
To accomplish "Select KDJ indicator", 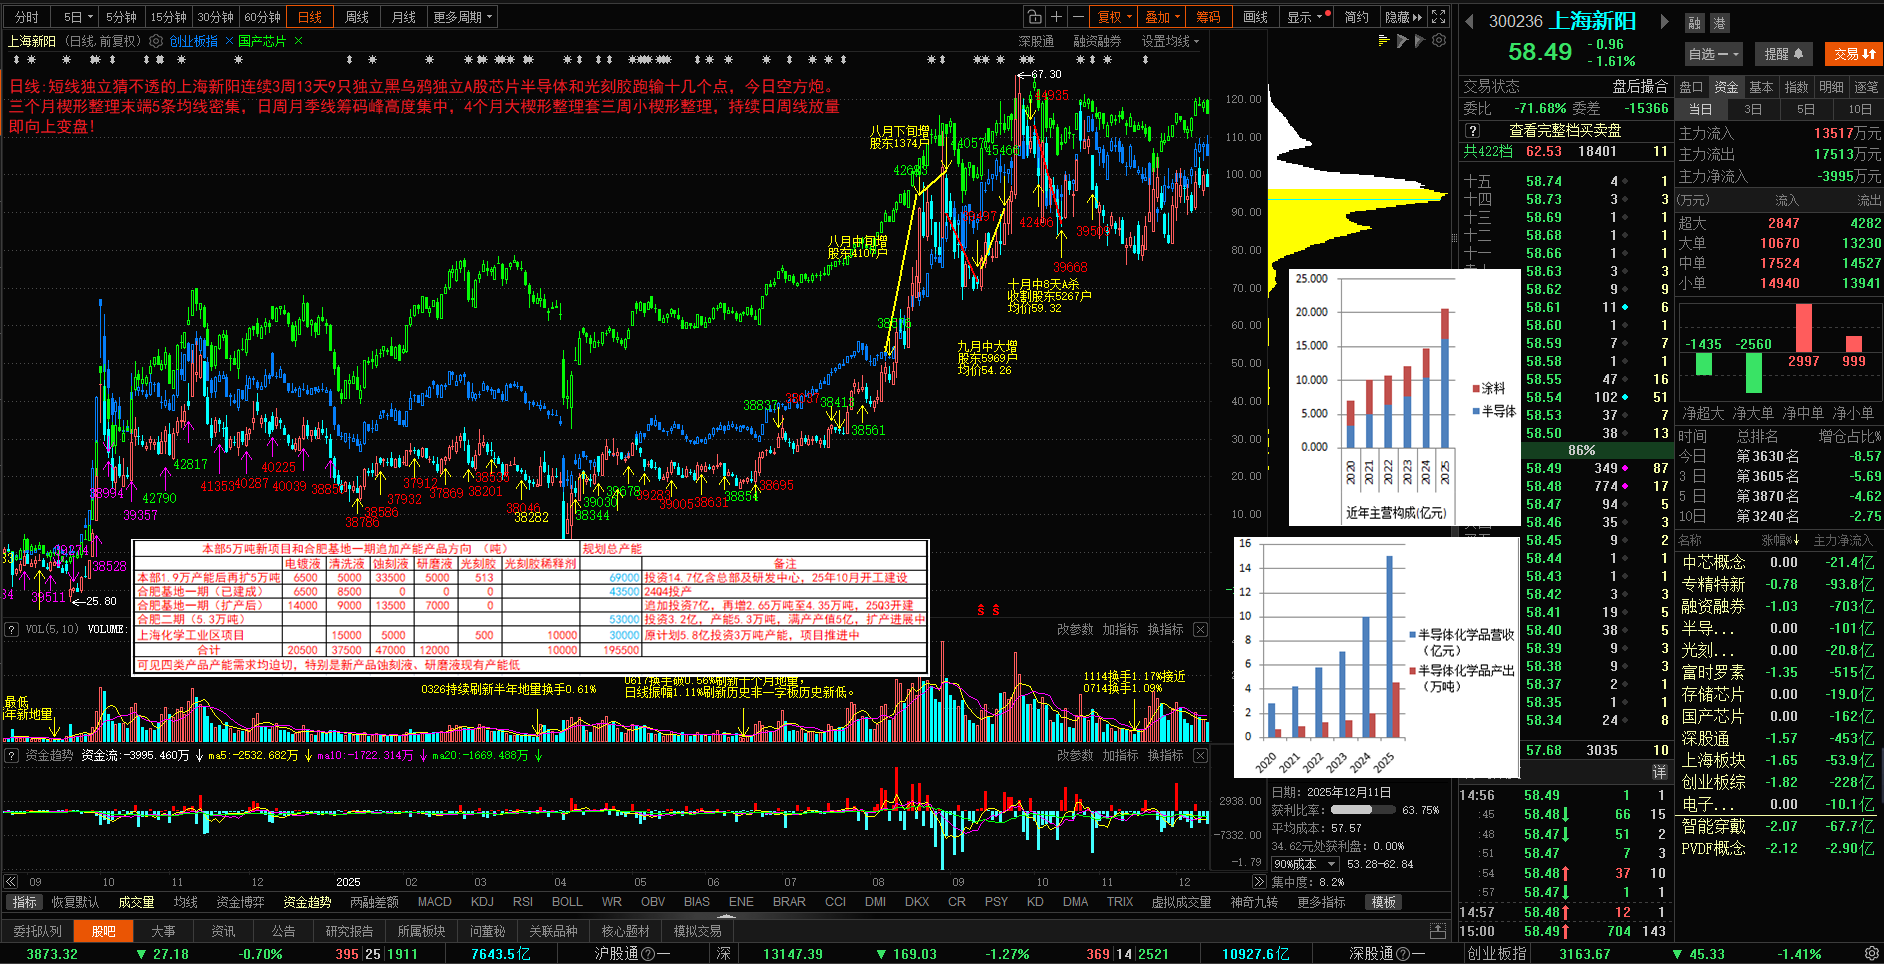I will pyautogui.click(x=482, y=902).
